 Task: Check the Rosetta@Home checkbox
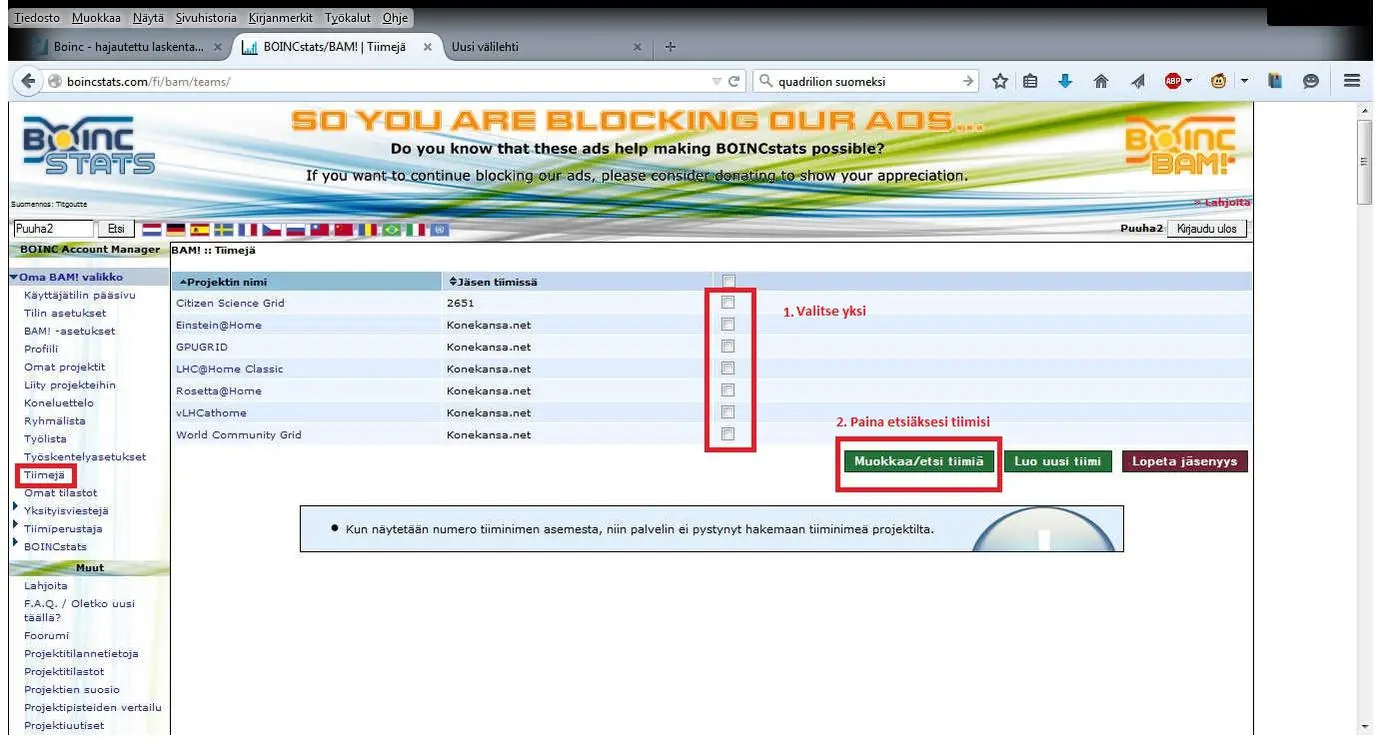pyautogui.click(x=728, y=390)
